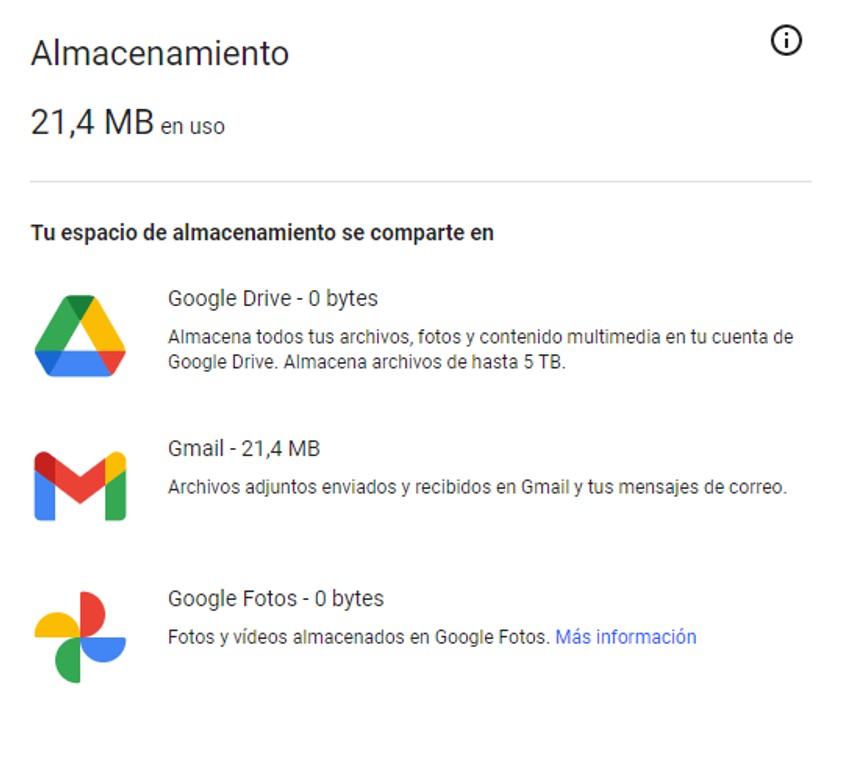Click the 21,4 MB en uso total
The height and width of the screenshot is (763, 848).
(x=128, y=122)
